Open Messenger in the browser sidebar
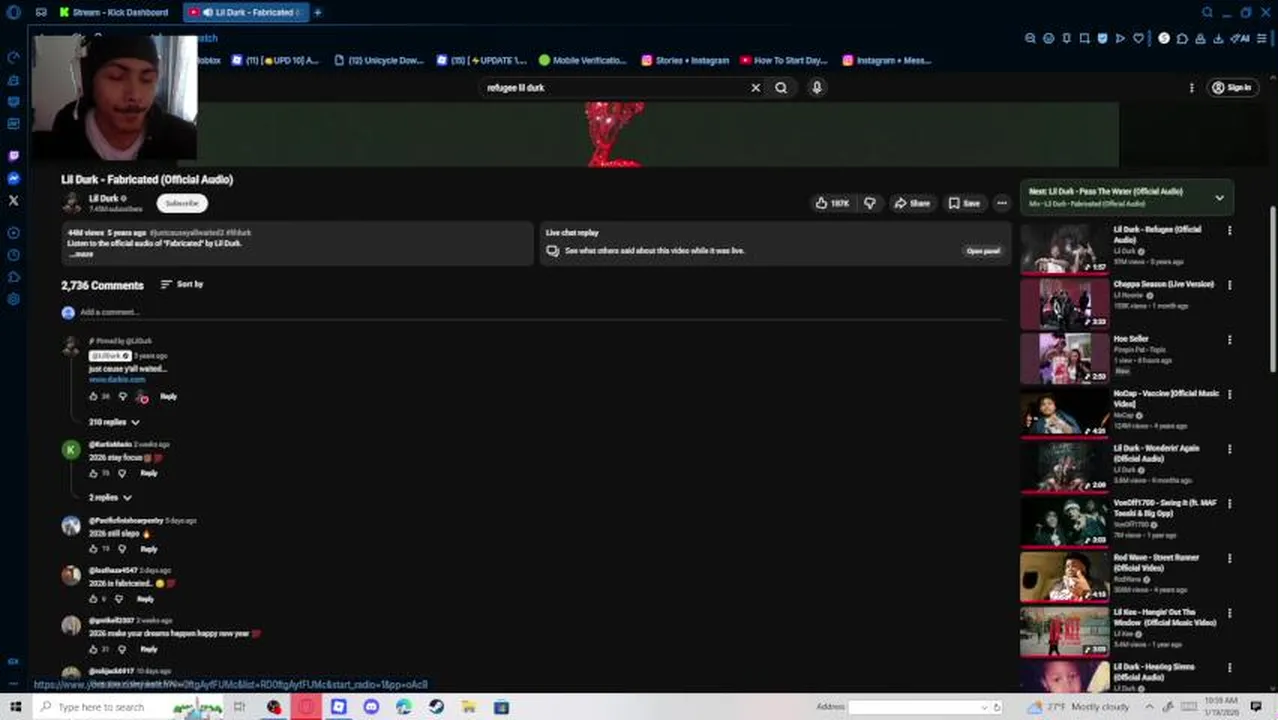Viewport: 1278px width, 720px height. click(13, 178)
